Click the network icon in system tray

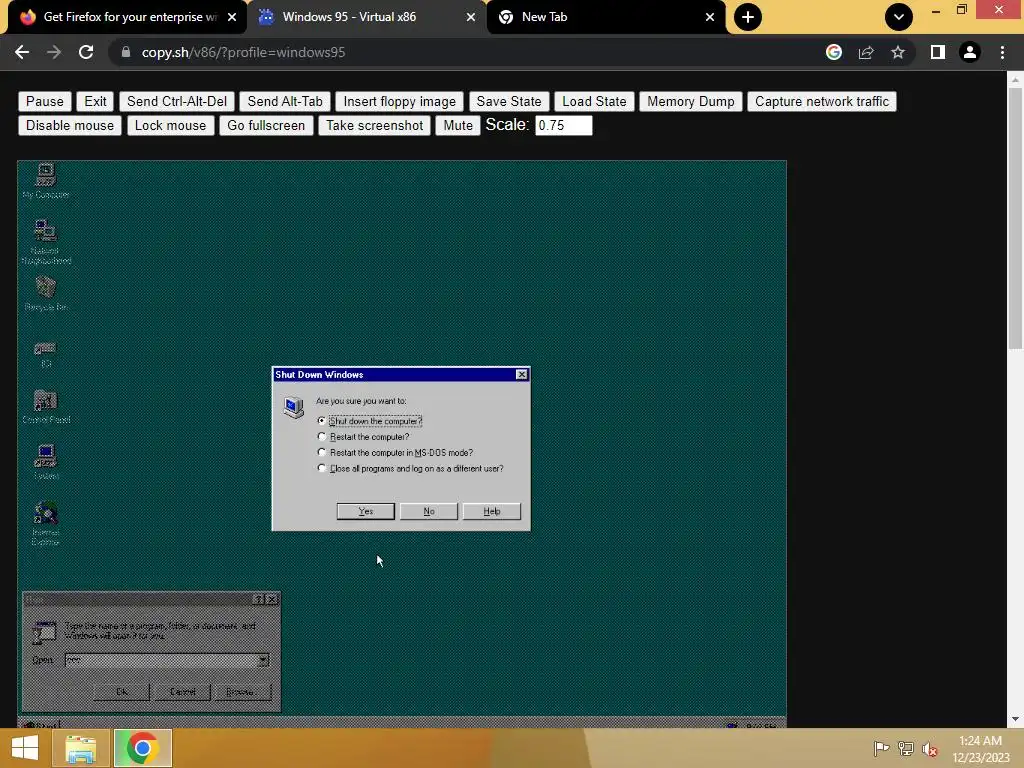(x=906, y=749)
